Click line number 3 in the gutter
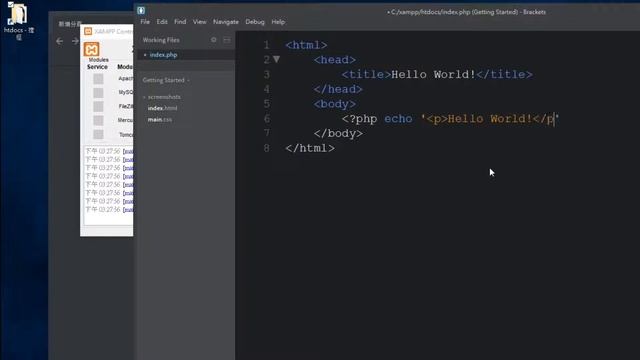The image size is (640, 360). pos(267,74)
